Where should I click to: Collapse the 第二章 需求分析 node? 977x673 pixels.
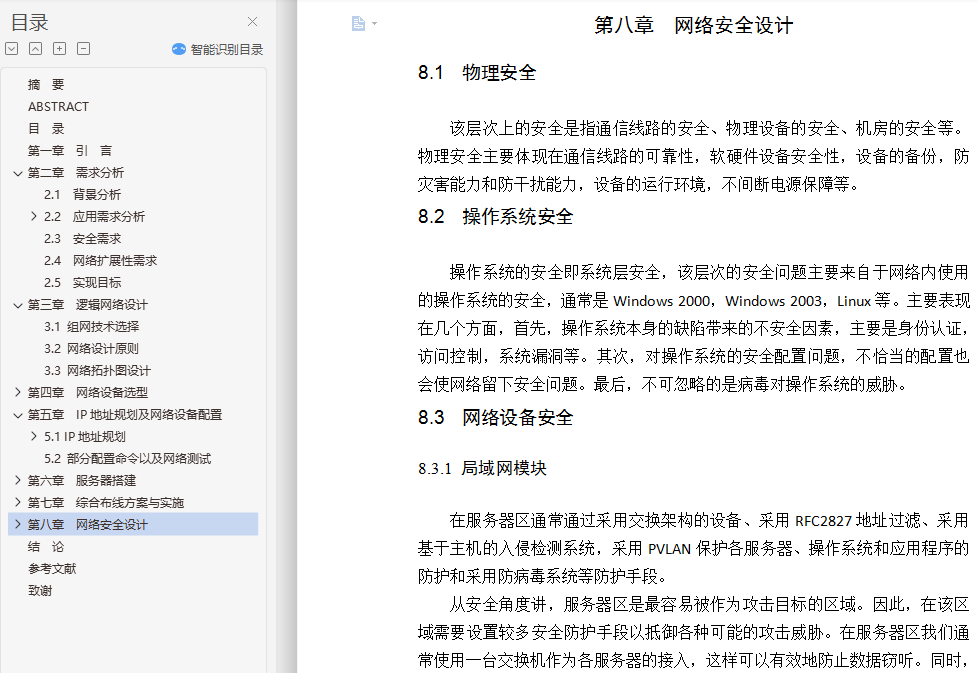18,173
